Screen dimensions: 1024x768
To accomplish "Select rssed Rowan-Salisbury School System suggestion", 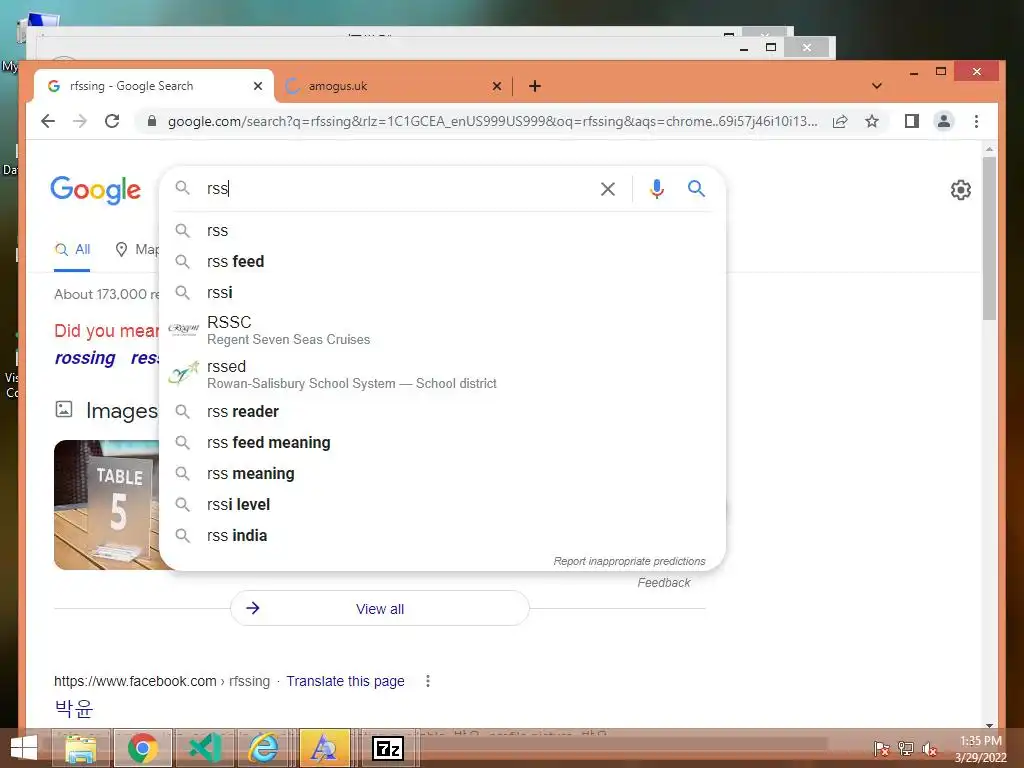I will click(x=443, y=374).
